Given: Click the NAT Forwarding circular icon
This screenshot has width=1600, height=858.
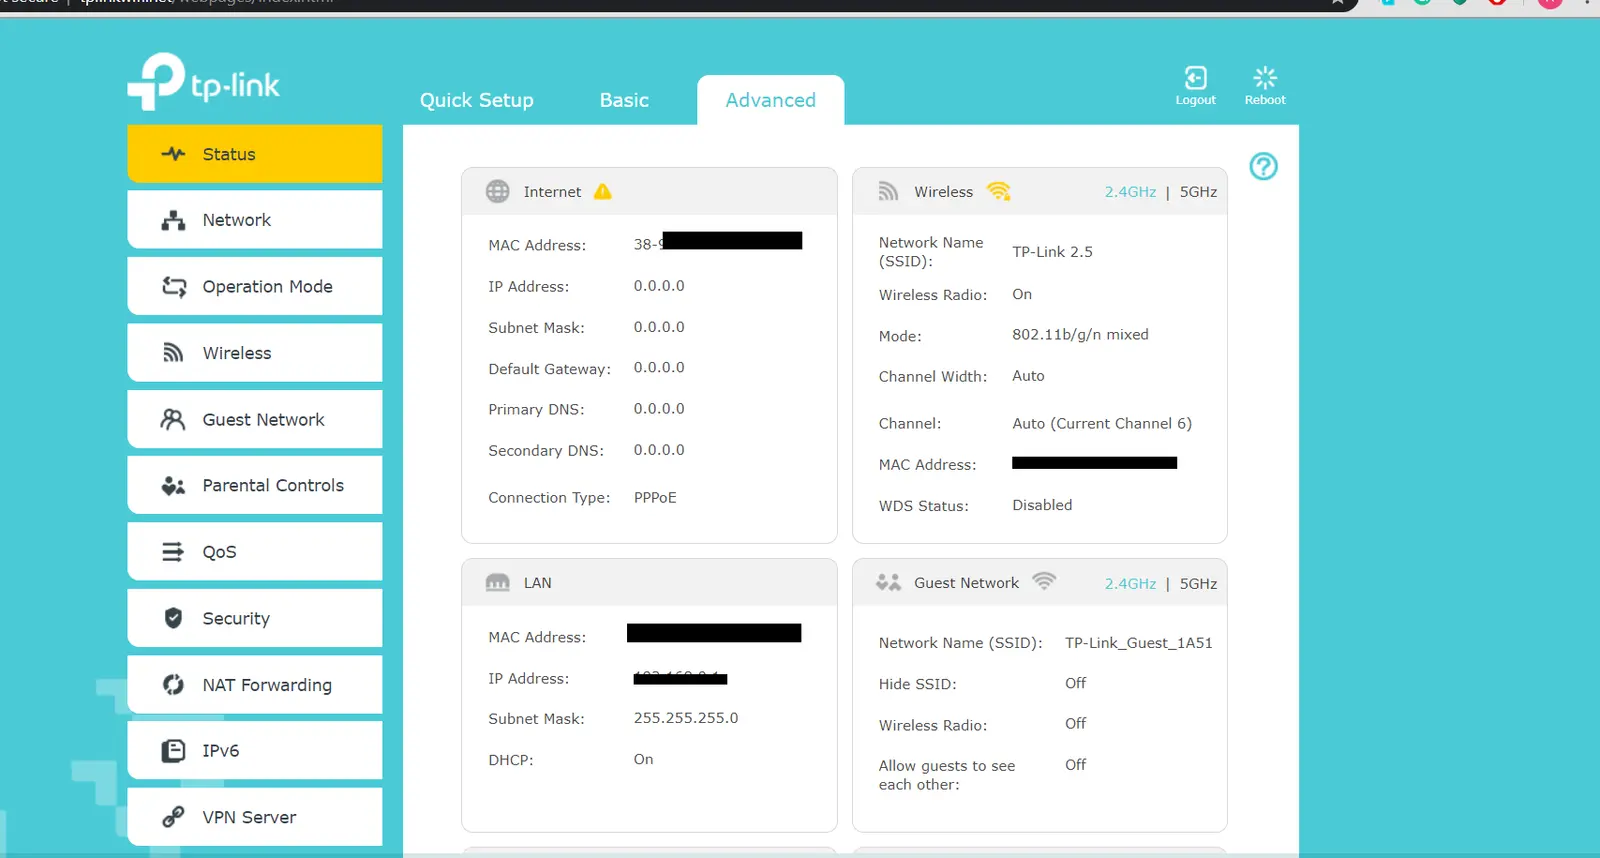Looking at the screenshot, I should [173, 685].
